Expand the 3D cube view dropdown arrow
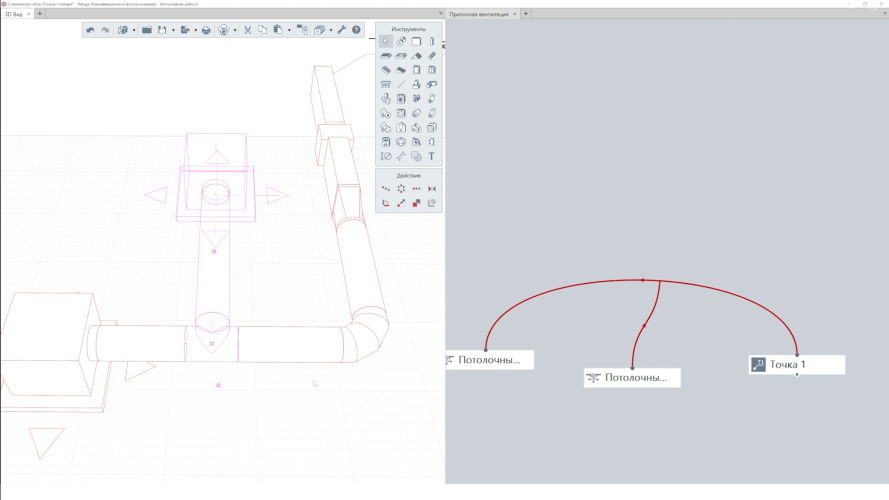 point(134,30)
